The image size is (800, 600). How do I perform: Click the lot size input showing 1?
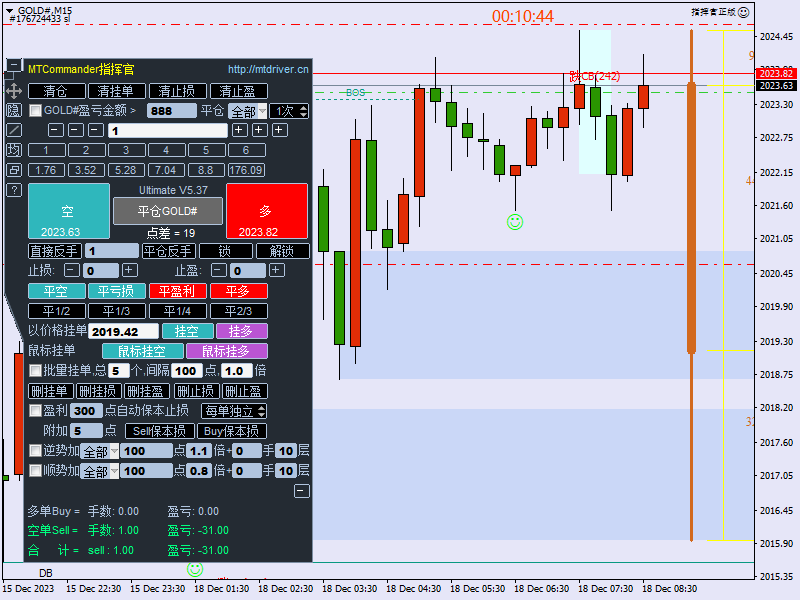168,131
